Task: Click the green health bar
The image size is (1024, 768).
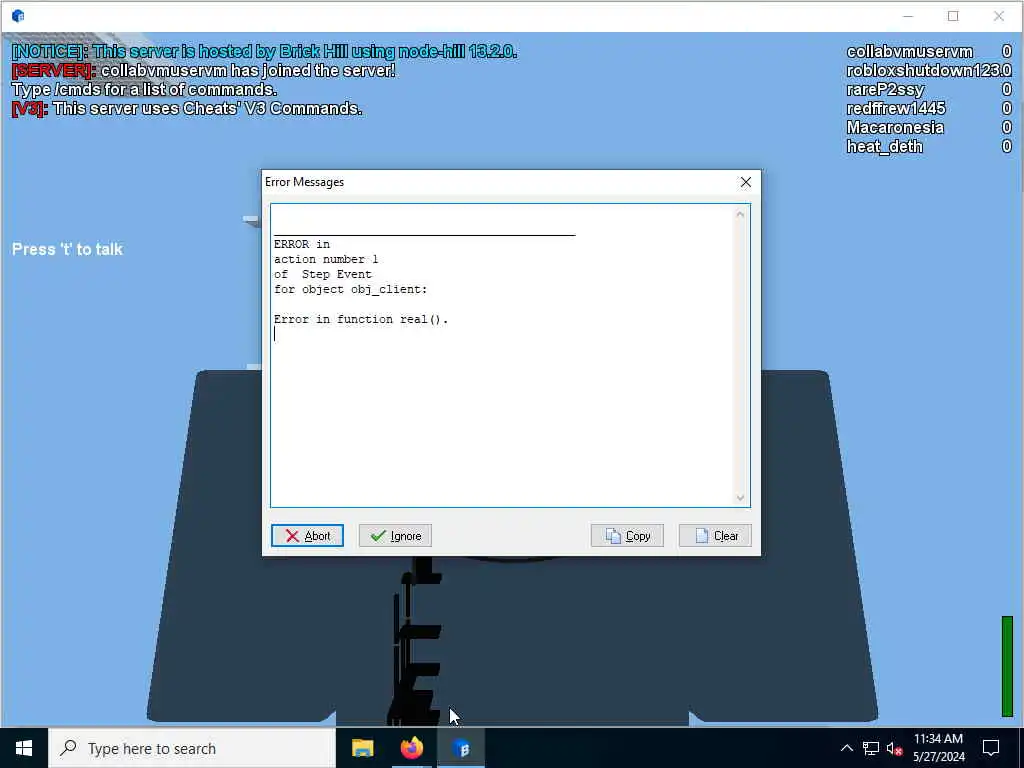Action: pos(1007,666)
